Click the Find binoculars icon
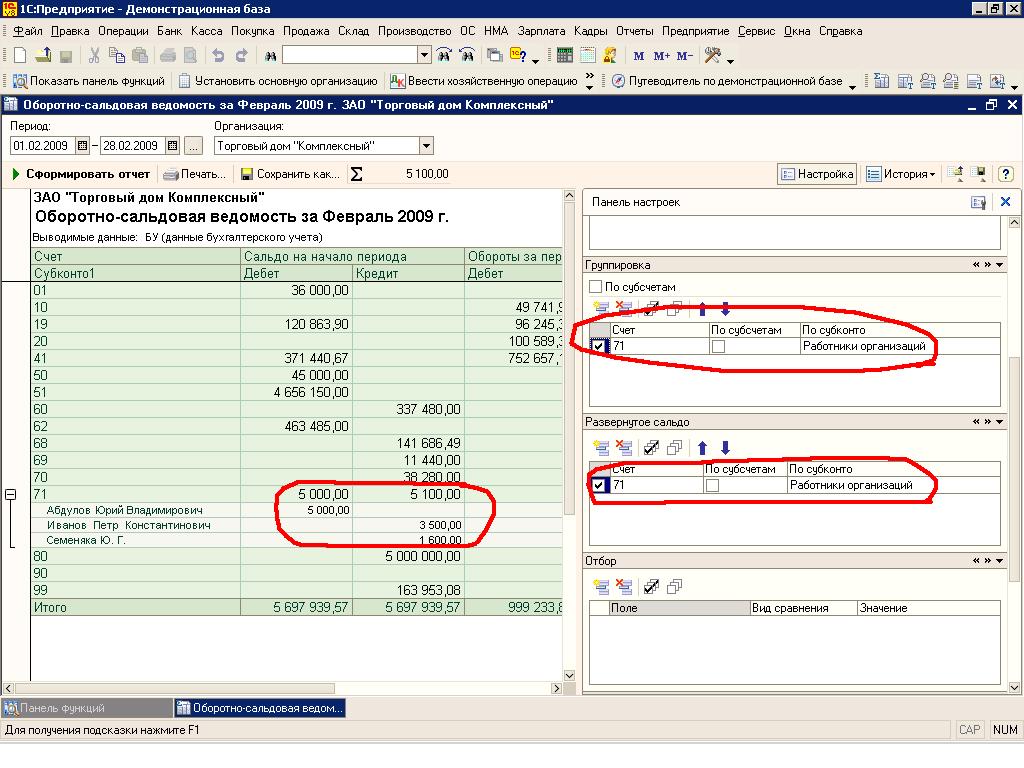This screenshot has height=768, width=1024. 270,56
